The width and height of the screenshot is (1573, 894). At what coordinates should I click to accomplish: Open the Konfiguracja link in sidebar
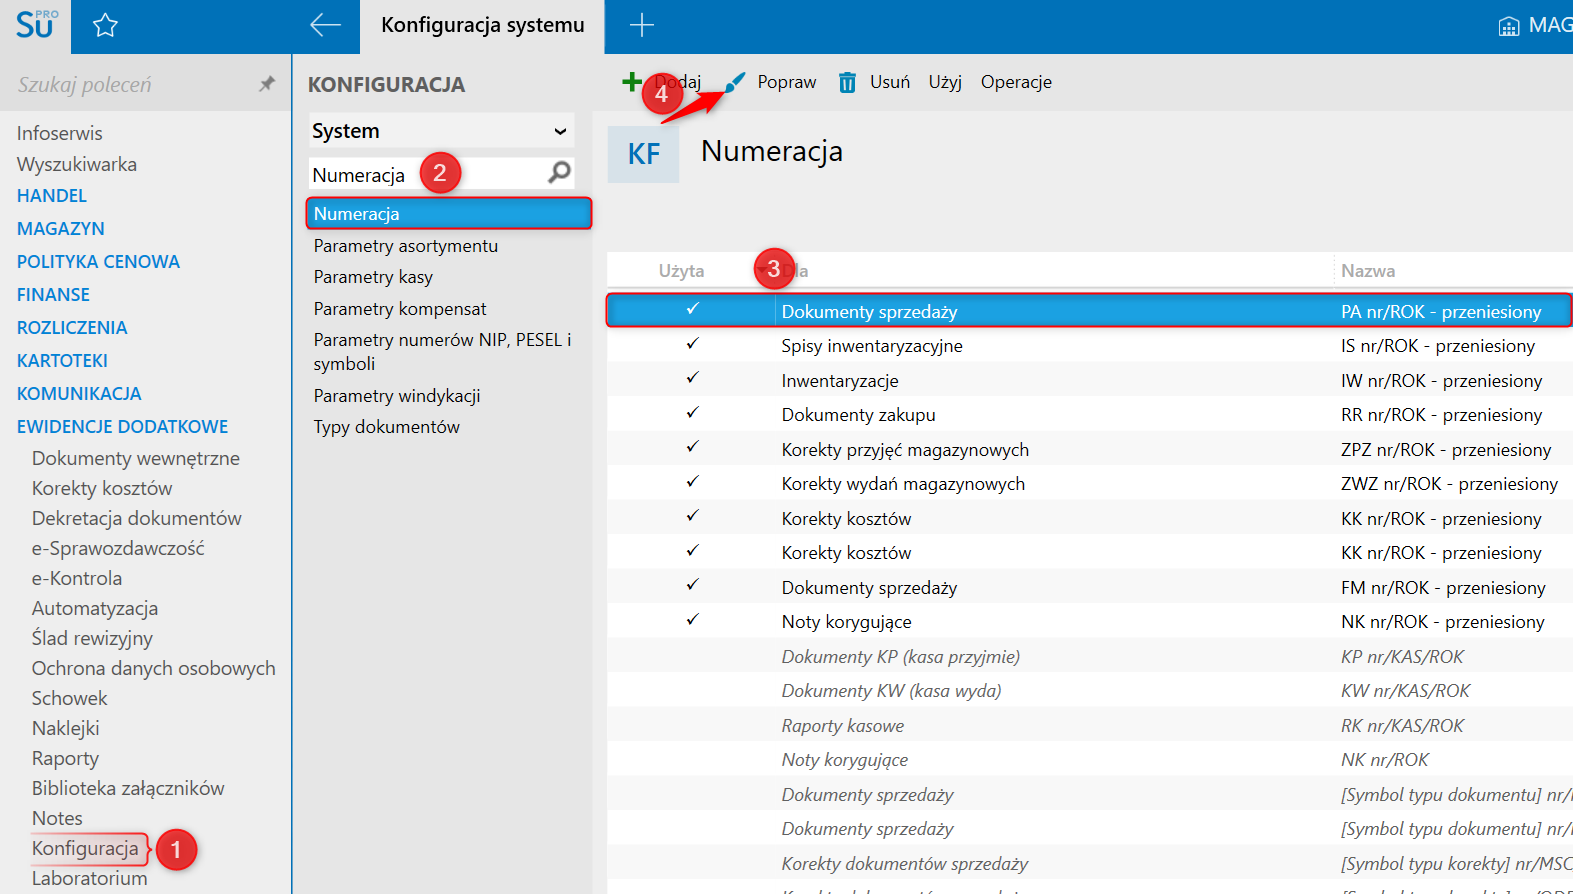(86, 849)
